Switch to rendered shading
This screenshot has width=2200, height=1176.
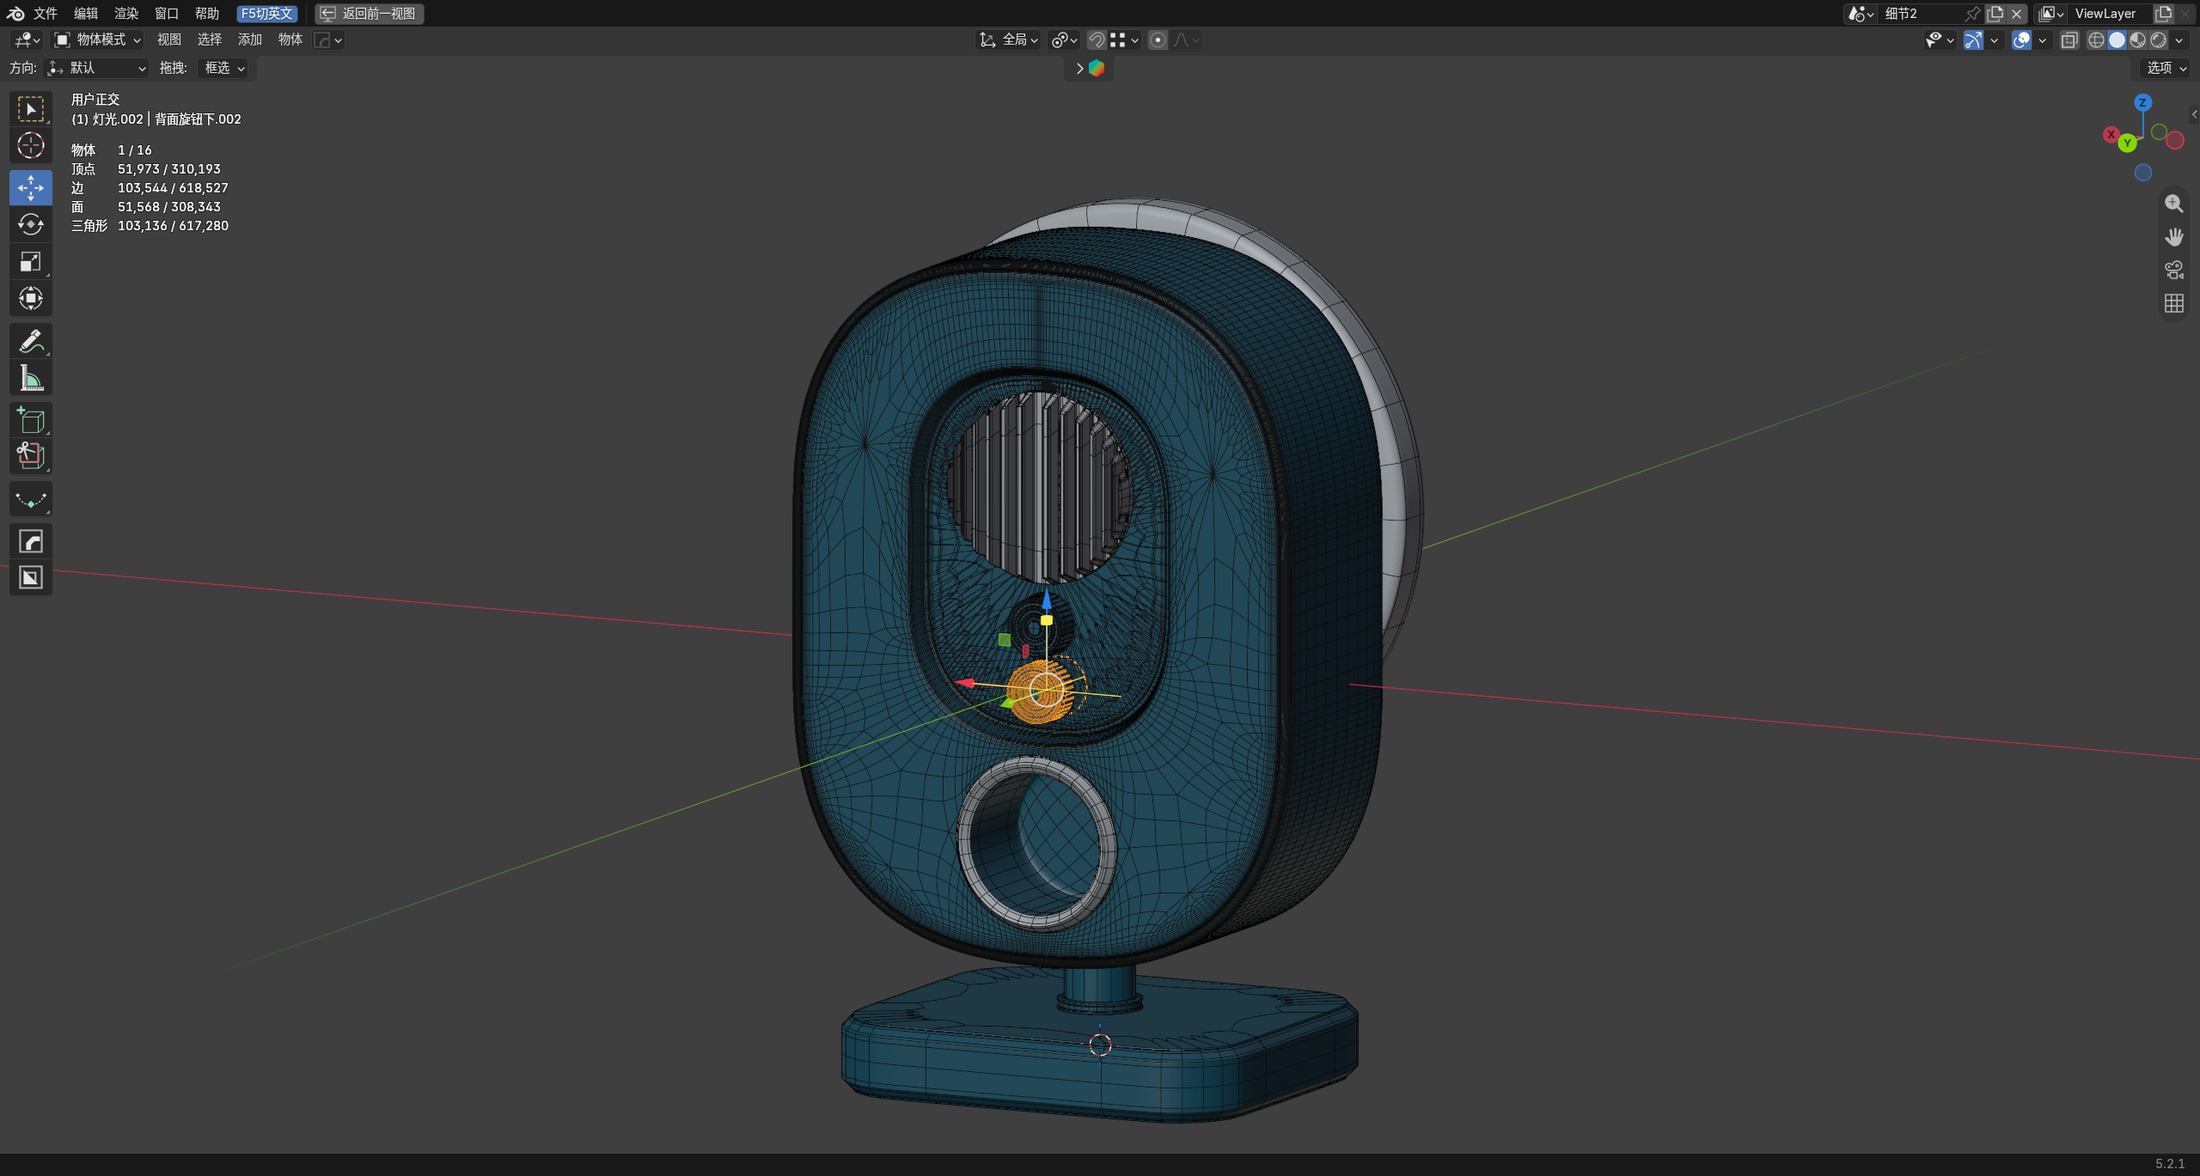click(x=2159, y=40)
